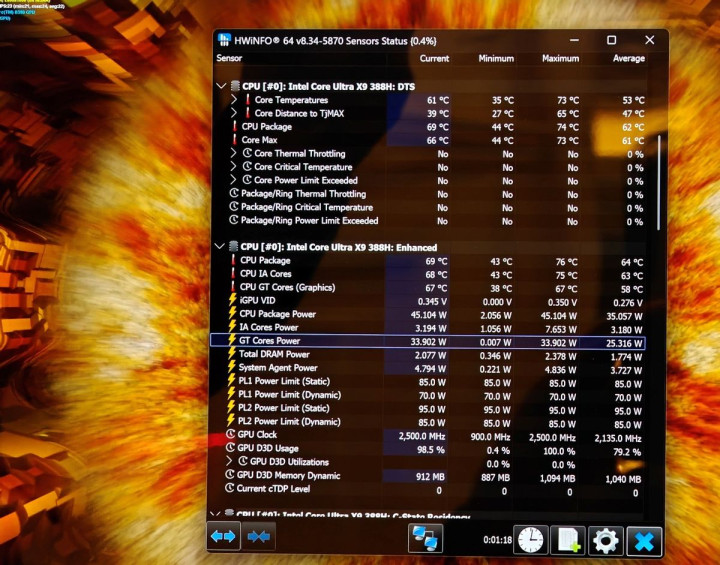Click the 0:01:18 elapsed time display

coord(497,540)
